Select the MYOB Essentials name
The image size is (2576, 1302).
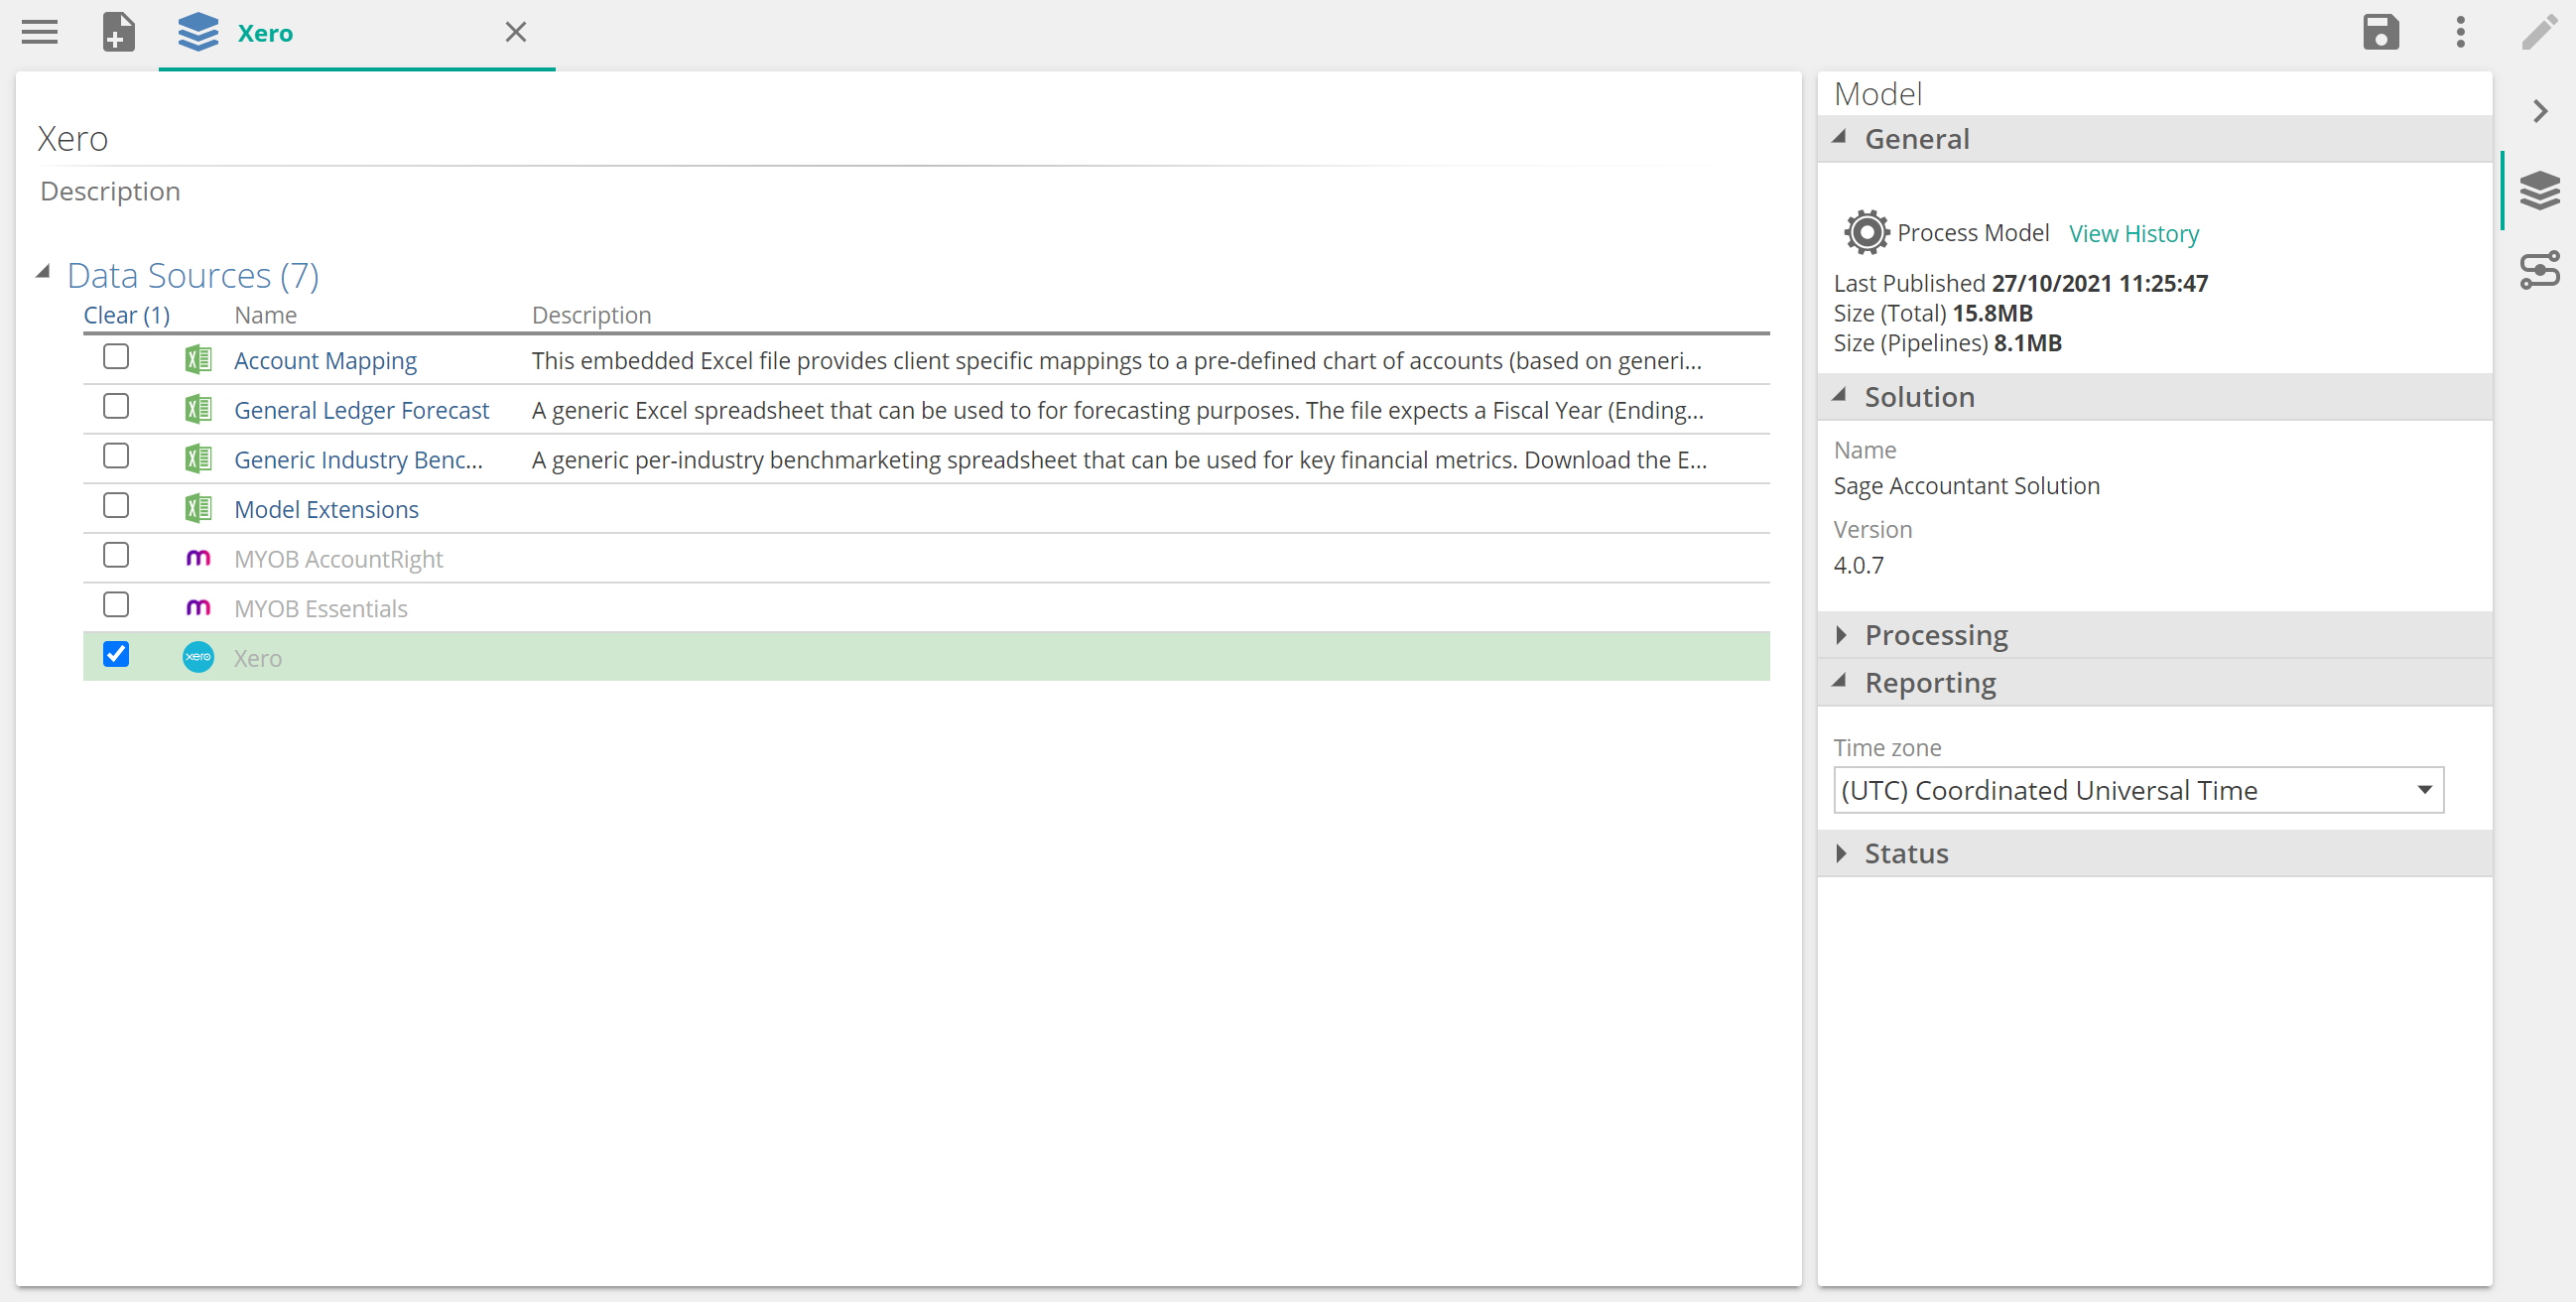[321, 608]
